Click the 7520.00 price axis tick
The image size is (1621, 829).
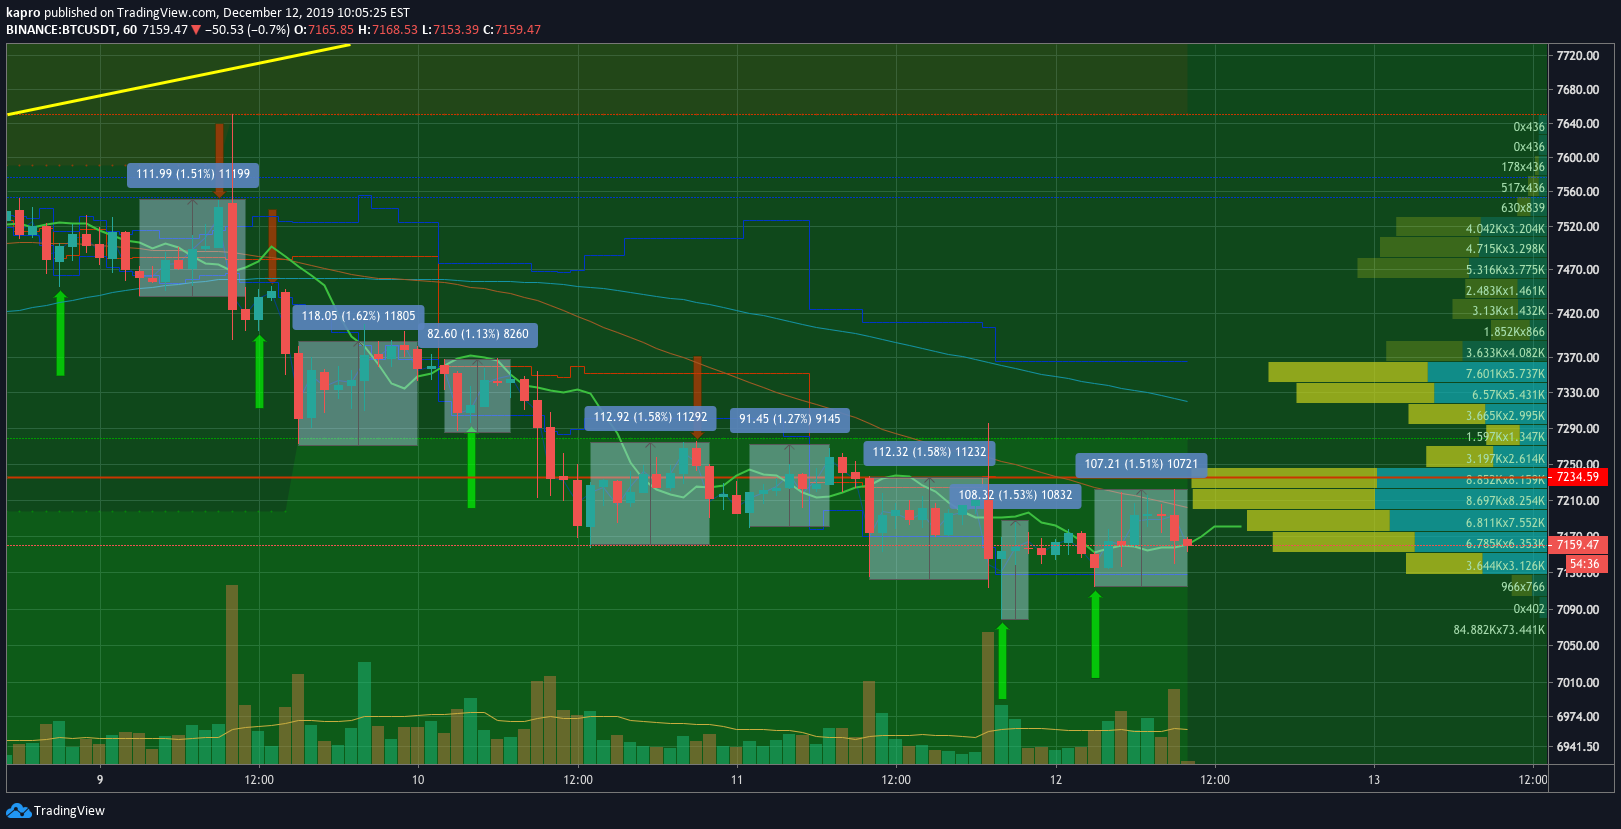tap(1578, 227)
